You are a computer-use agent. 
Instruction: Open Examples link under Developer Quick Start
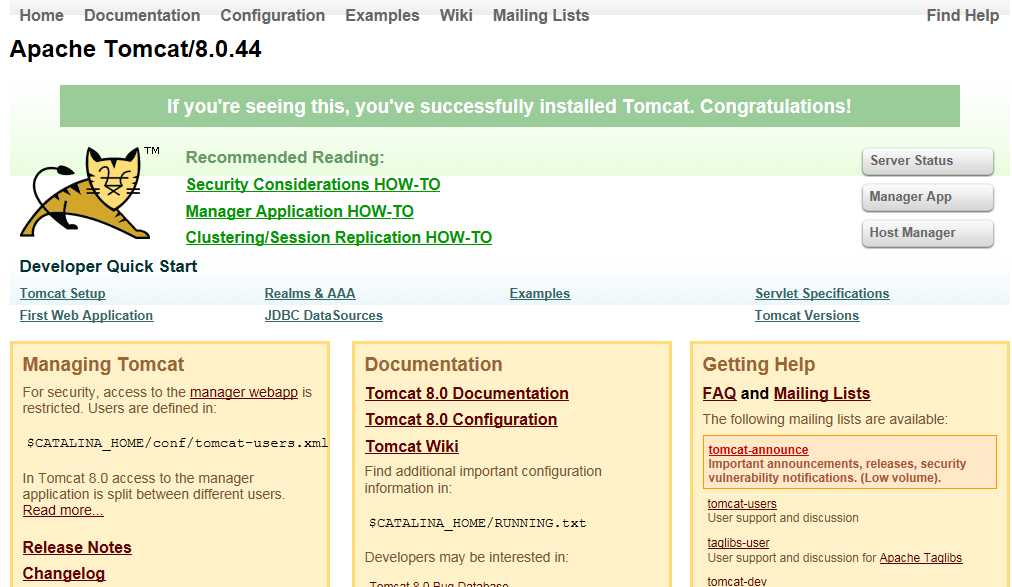pos(540,294)
